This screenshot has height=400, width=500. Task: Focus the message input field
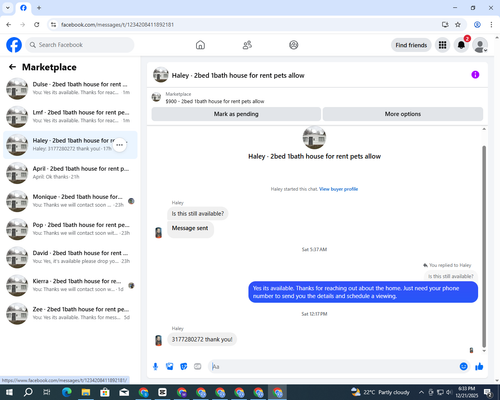coord(333,367)
